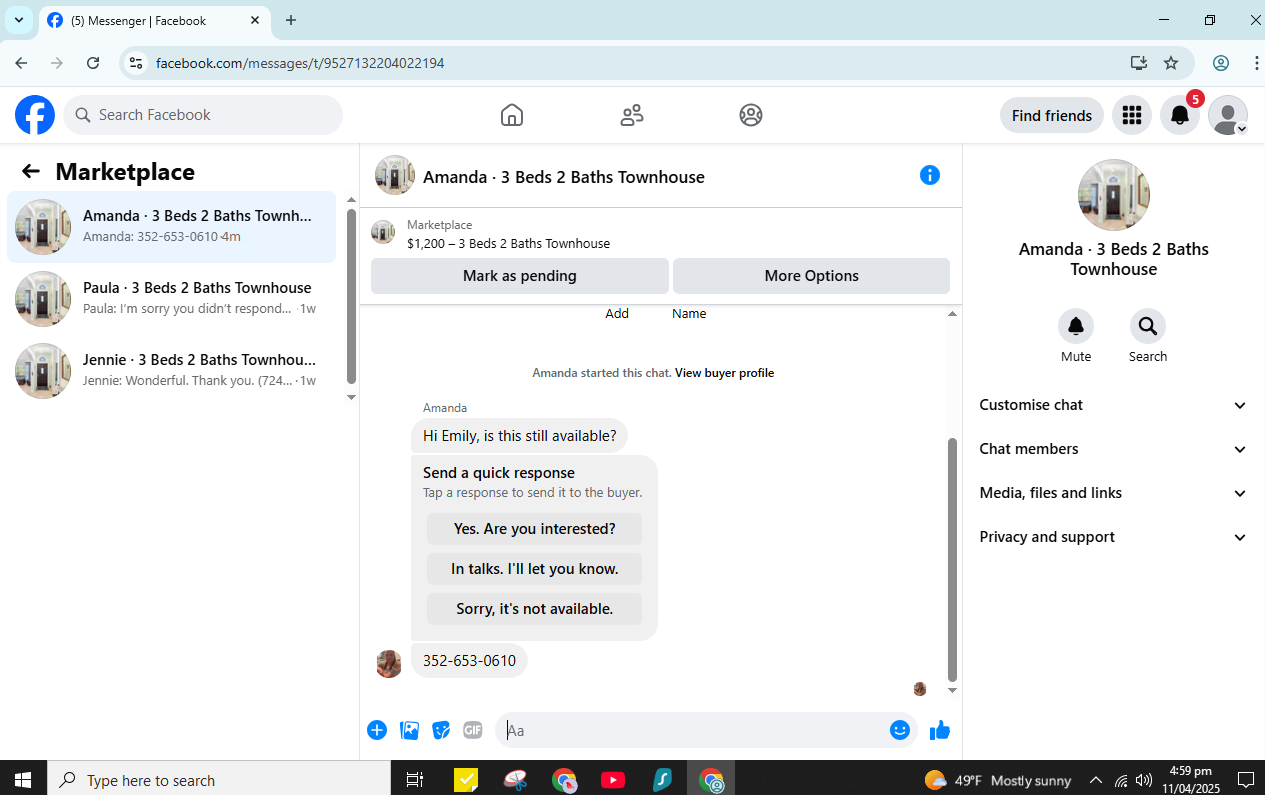Click the 352-653-0610 message bubble

pos(469,660)
